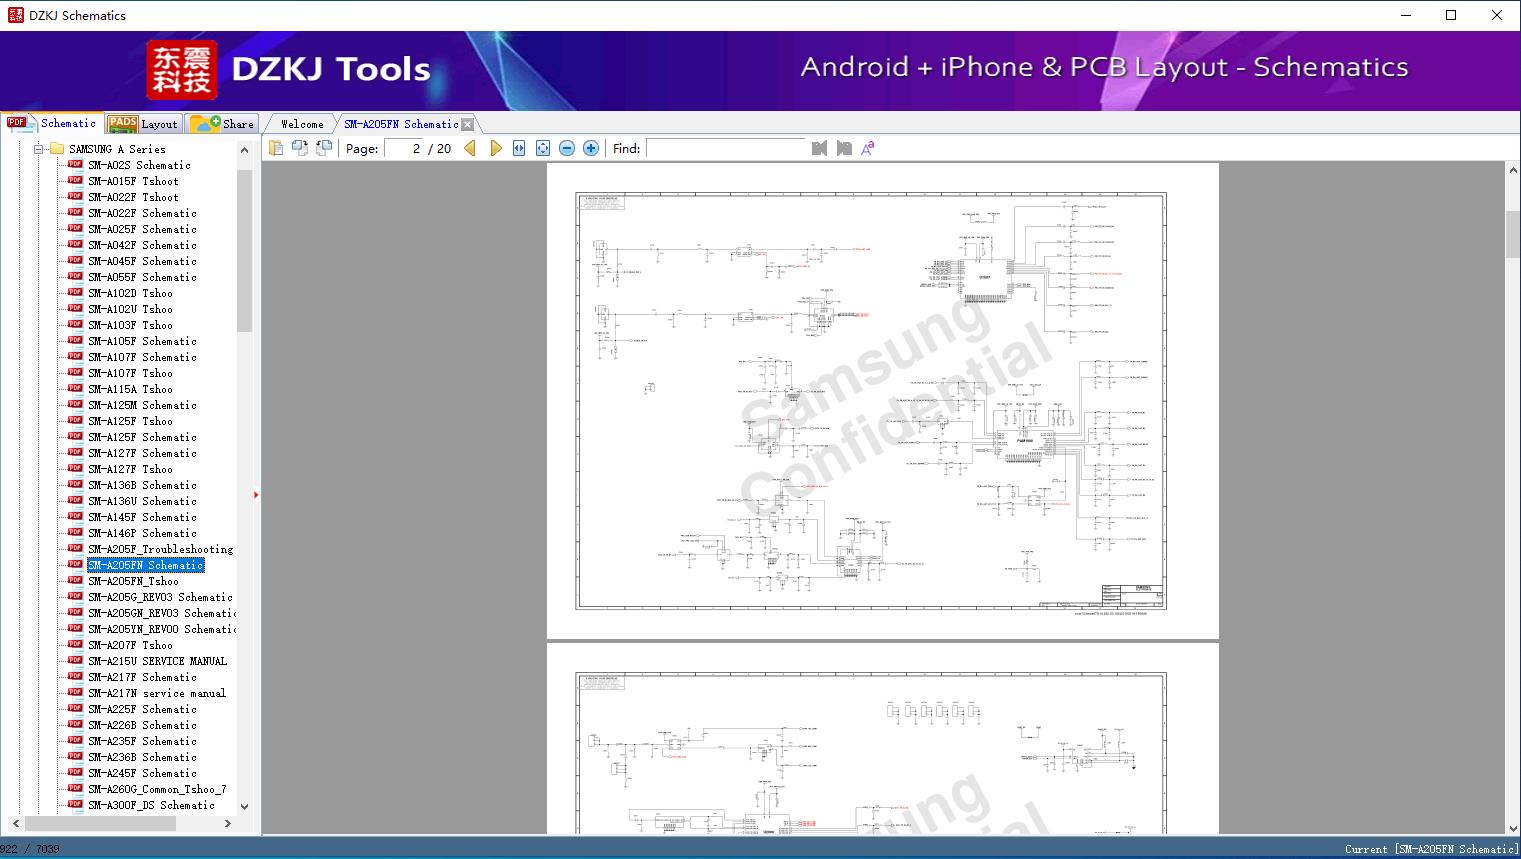Click the tree vertical scrollbar thumb
This screenshot has width=1521, height=859.
(244, 250)
